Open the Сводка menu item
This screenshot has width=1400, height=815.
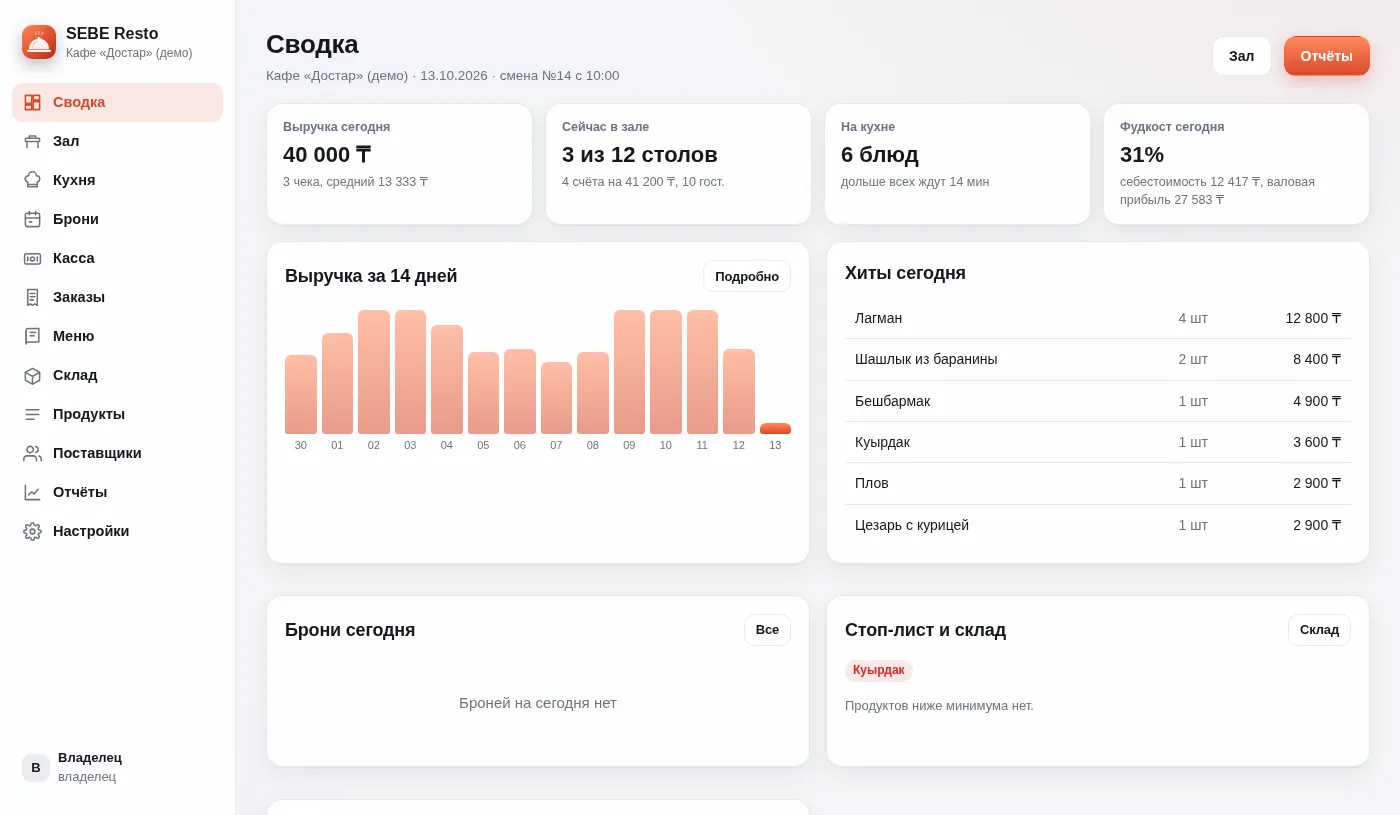117,102
